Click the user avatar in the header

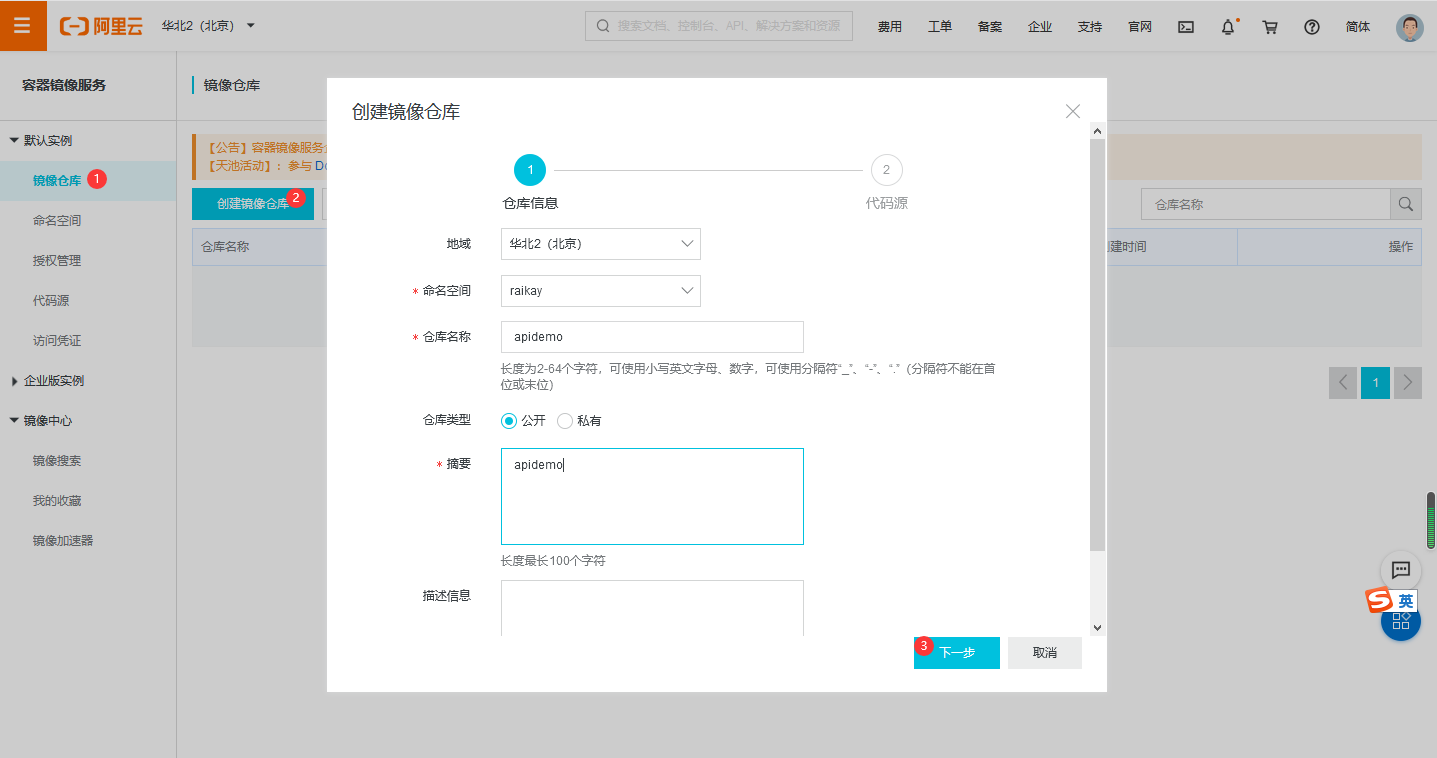pyautogui.click(x=1409, y=27)
